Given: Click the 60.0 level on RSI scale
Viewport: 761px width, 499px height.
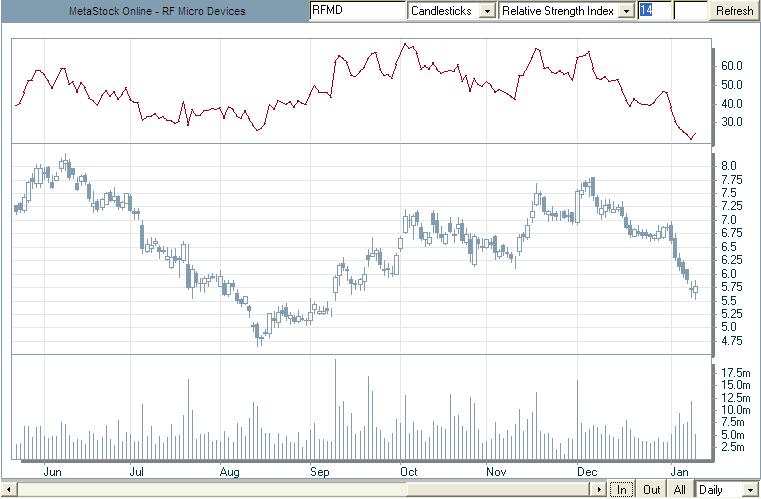Looking at the screenshot, I should 732,66.
